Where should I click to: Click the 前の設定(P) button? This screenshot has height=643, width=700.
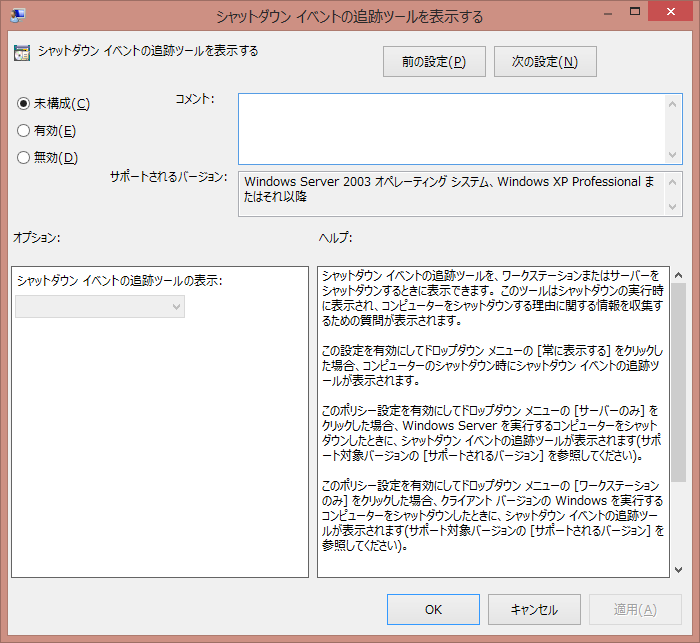coord(434,62)
